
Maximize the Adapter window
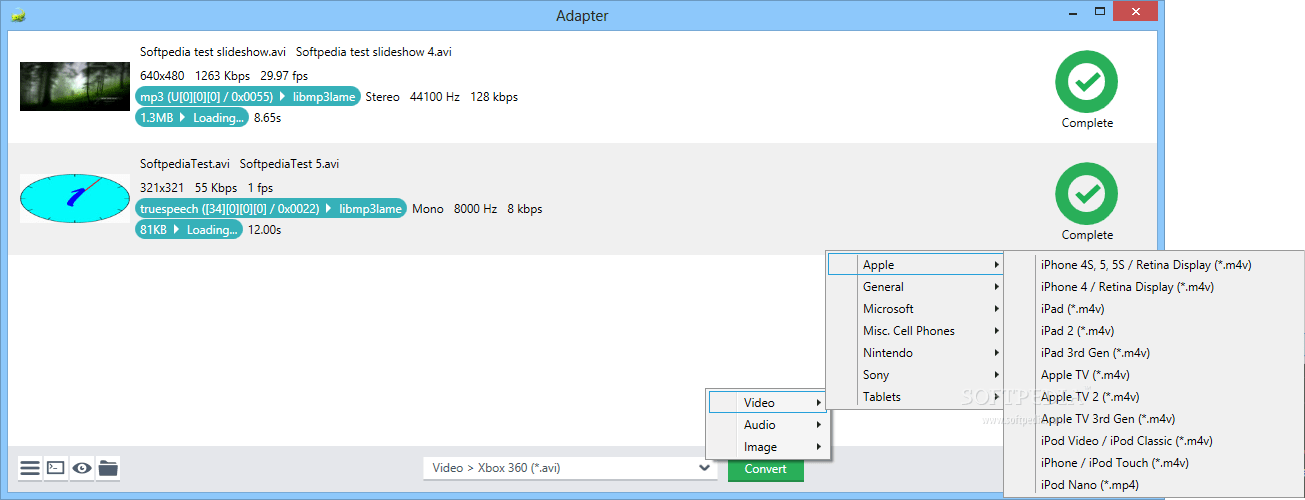1101,11
